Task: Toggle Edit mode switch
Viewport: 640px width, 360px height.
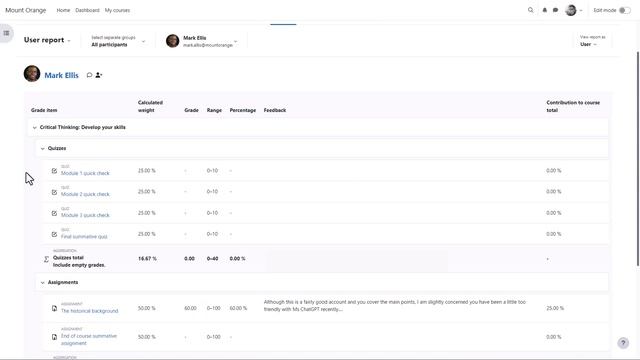Action: (624, 10)
